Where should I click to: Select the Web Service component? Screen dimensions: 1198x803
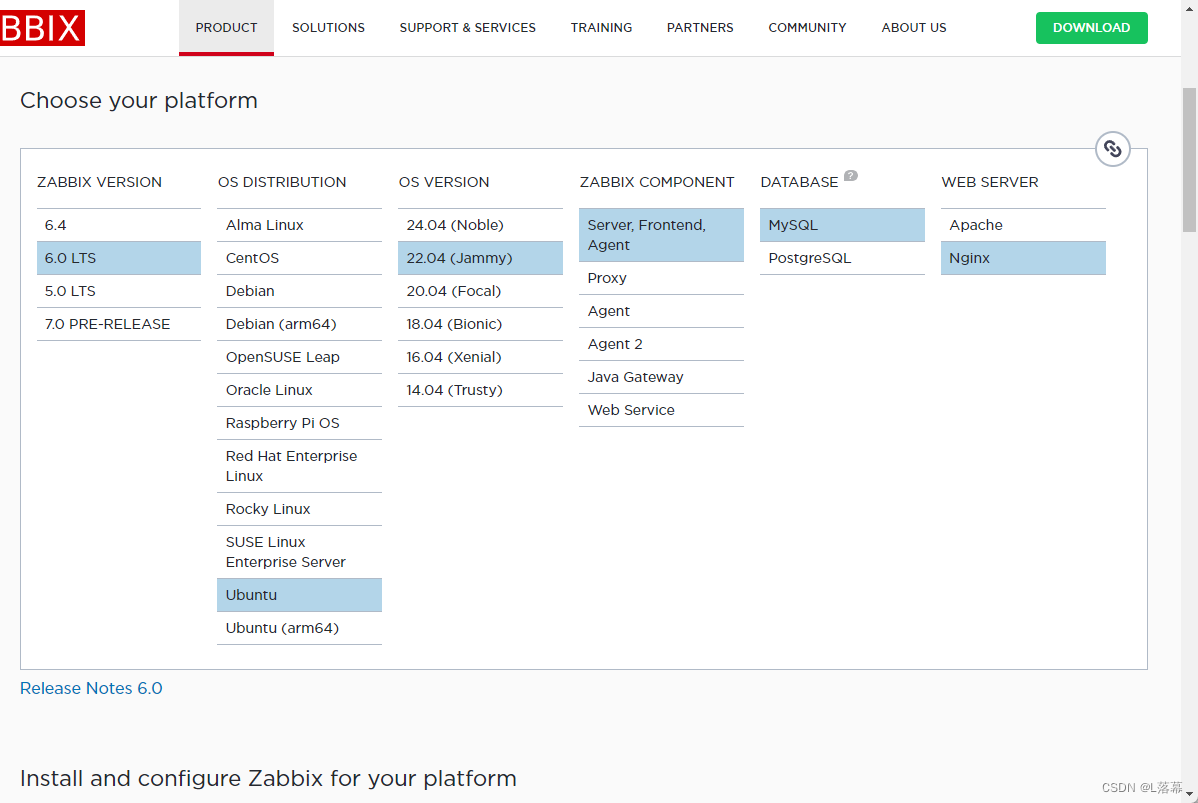(x=662, y=410)
